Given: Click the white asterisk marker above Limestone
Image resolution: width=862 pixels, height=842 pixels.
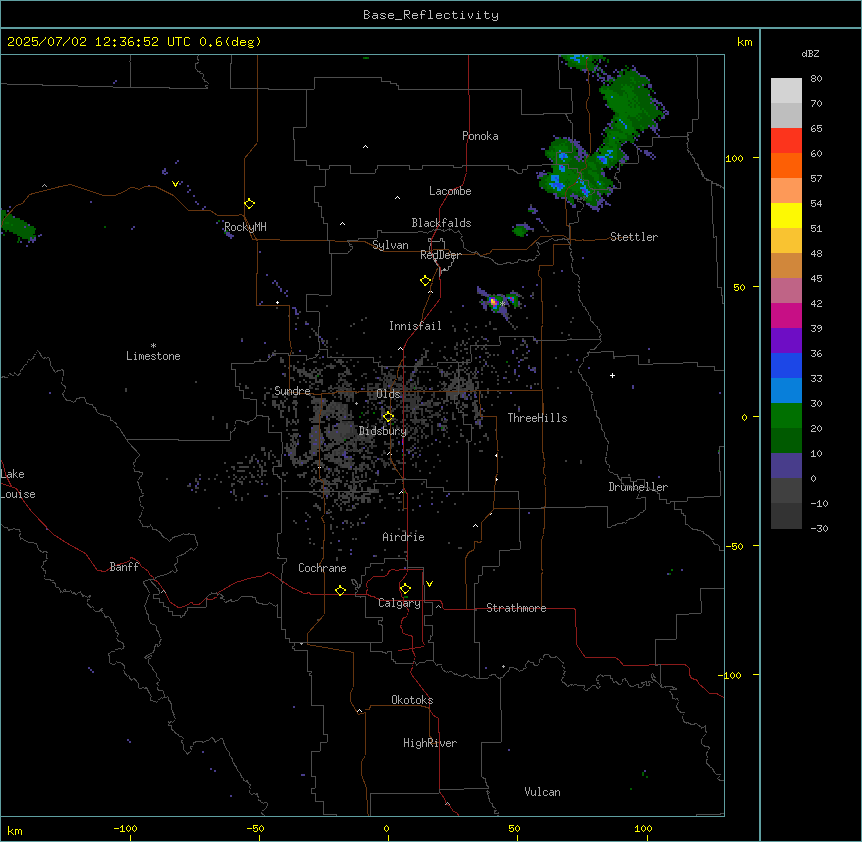Looking at the screenshot, I should click(153, 346).
